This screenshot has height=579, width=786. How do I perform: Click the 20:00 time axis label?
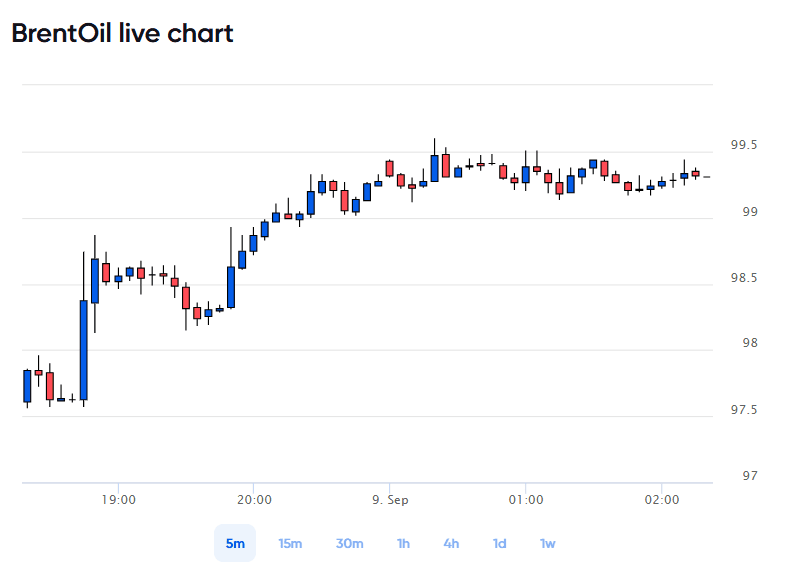point(254,500)
